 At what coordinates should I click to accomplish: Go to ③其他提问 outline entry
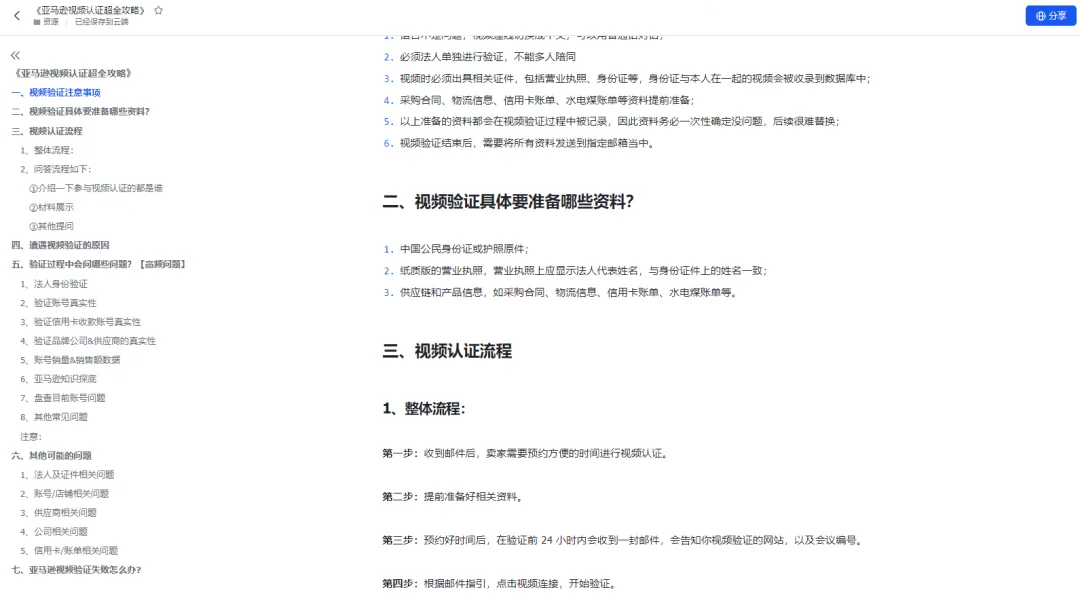51,226
